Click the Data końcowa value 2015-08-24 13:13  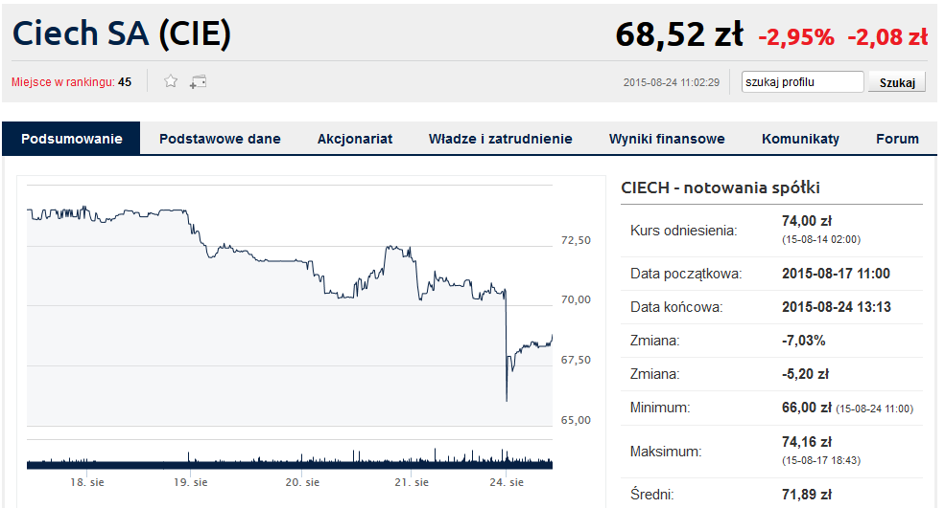pyautogui.click(x=836, y=307)
